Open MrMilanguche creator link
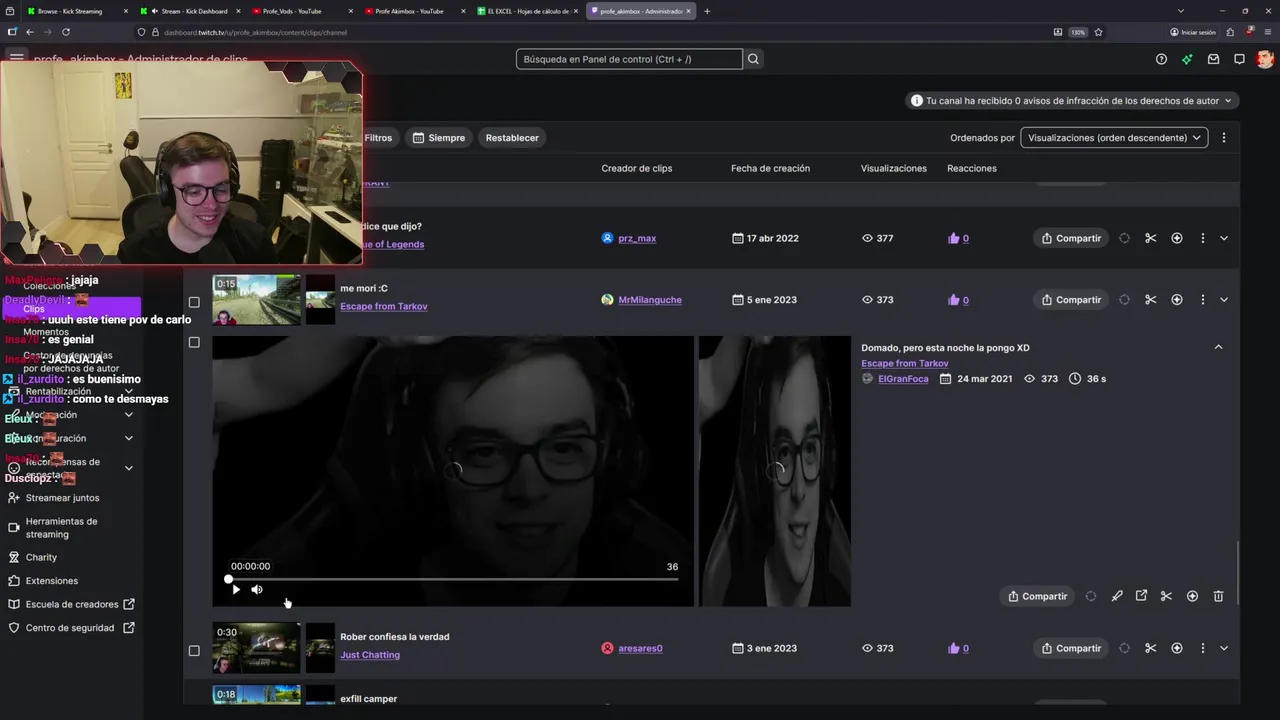1280x720 pixels. tap(650, 300)
